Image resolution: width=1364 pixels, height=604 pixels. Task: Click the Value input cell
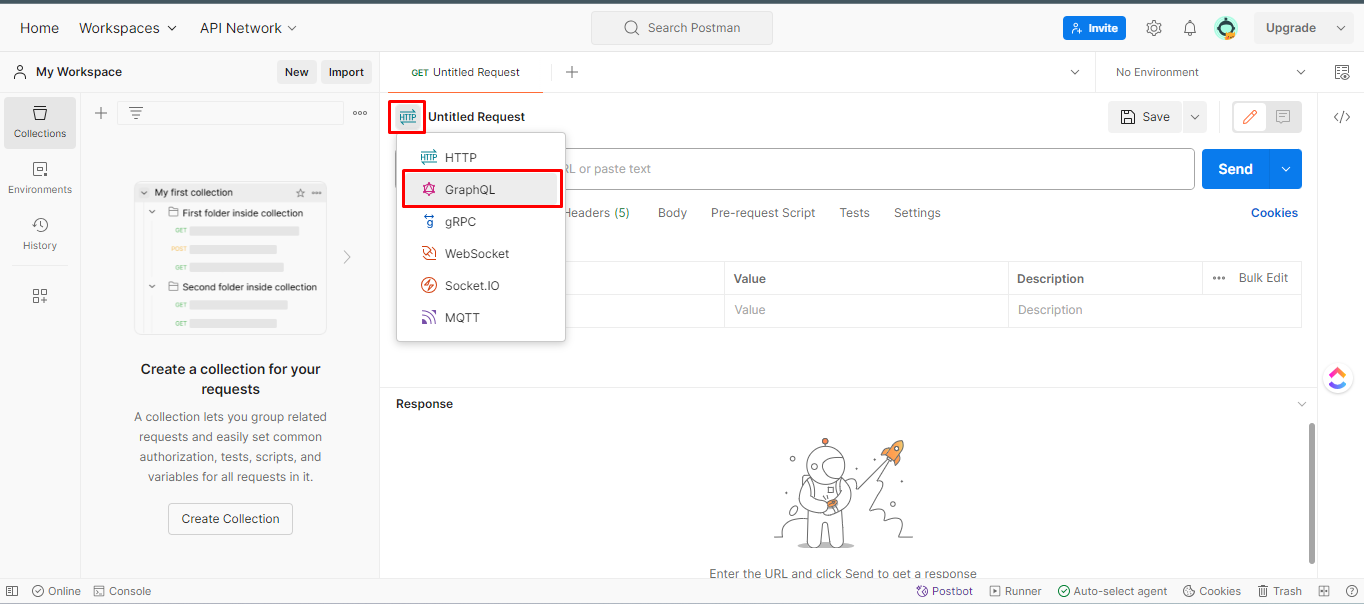point(866,310)
